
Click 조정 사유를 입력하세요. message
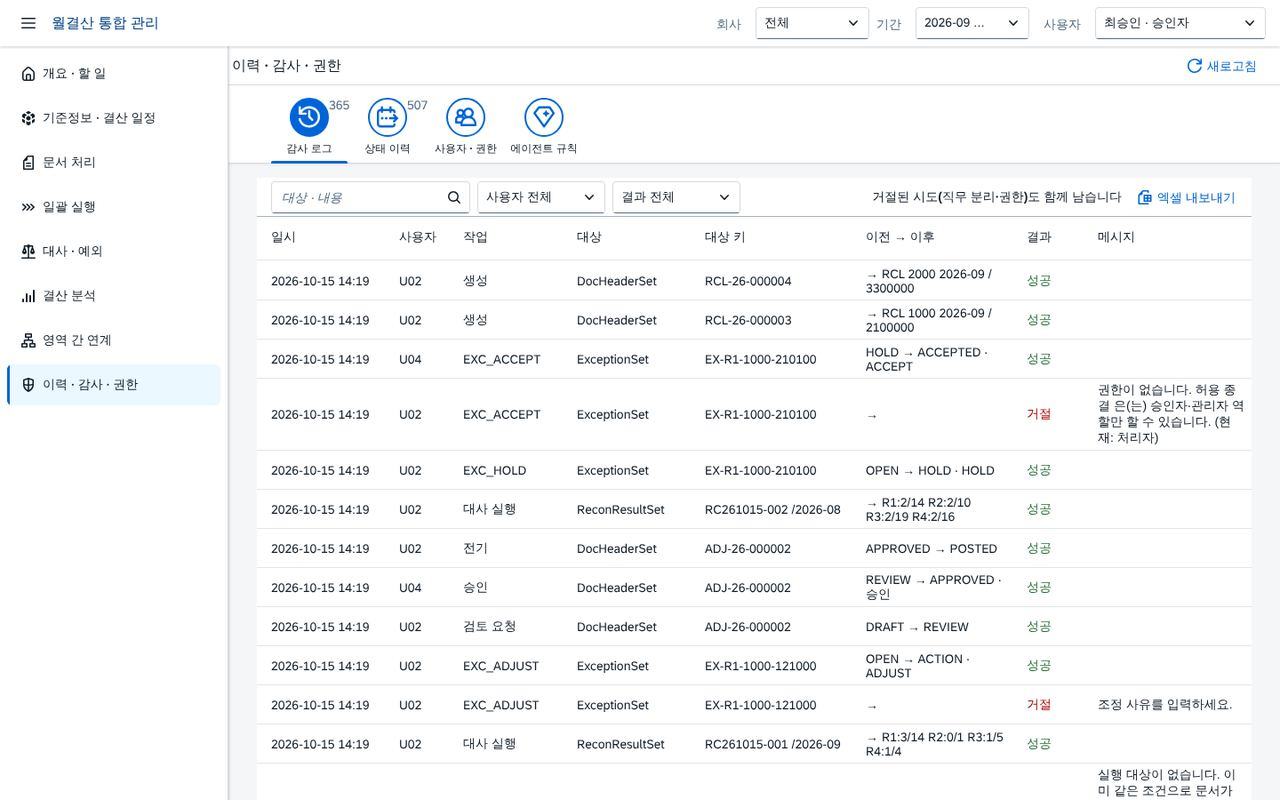click(1165, 705)
